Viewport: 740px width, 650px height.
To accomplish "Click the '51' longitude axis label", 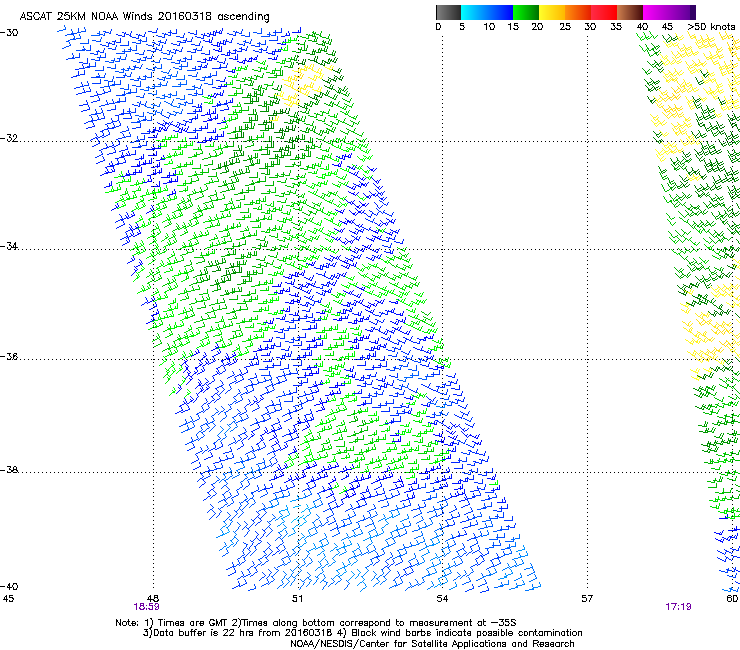I will (297, 599).
